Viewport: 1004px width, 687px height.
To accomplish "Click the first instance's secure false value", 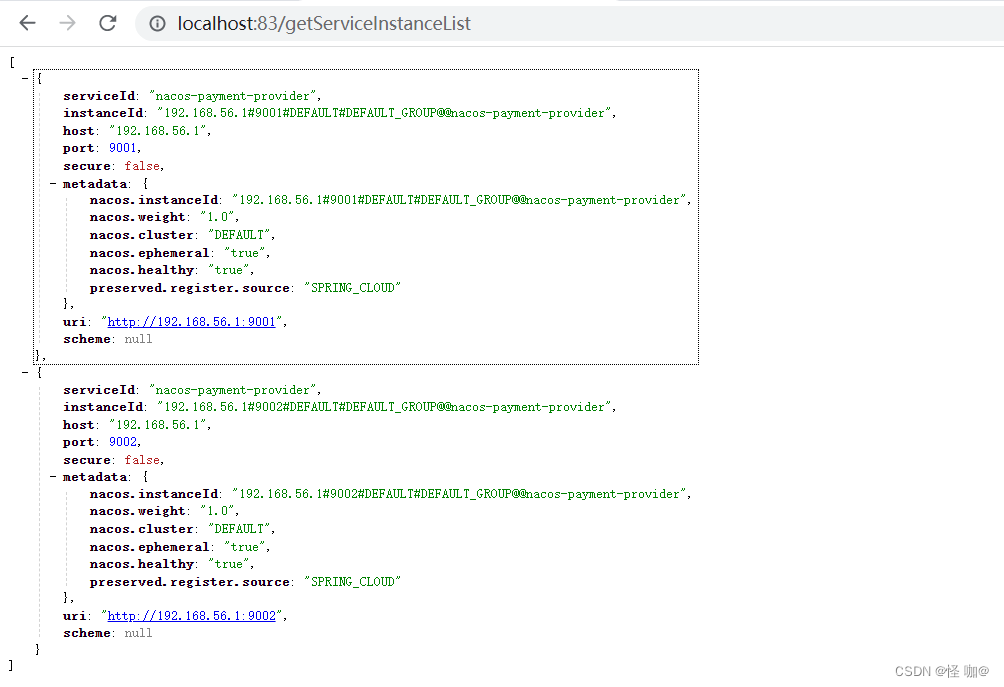I will [143, 166].
